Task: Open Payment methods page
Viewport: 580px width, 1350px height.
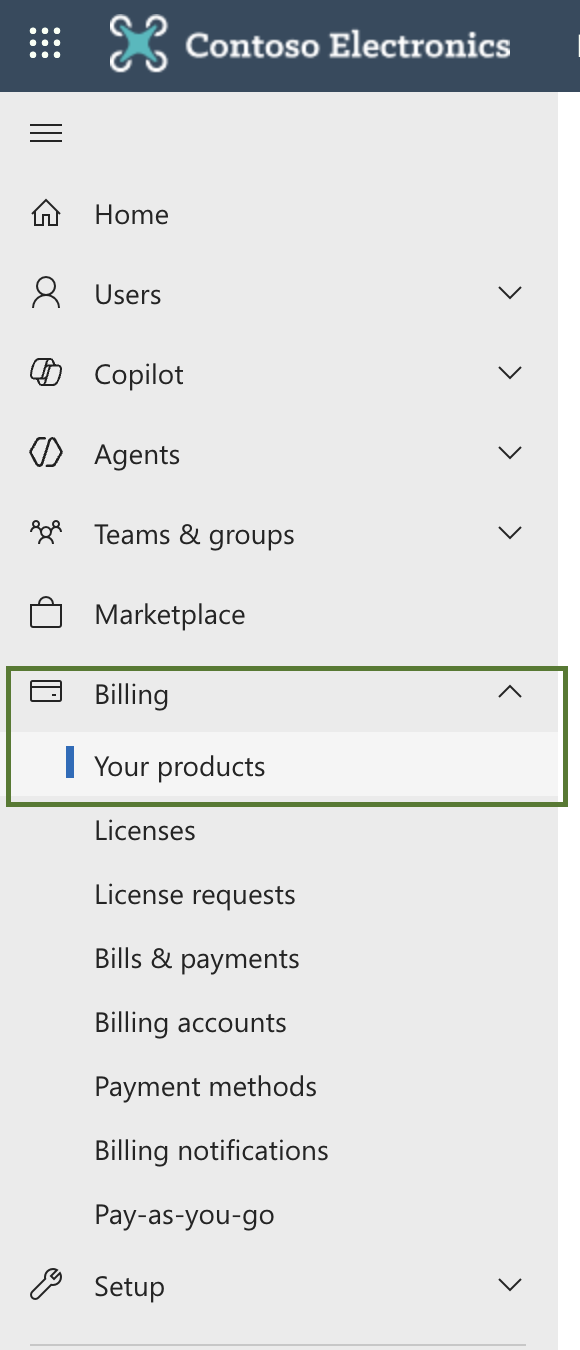Action: click(205, 1087)
